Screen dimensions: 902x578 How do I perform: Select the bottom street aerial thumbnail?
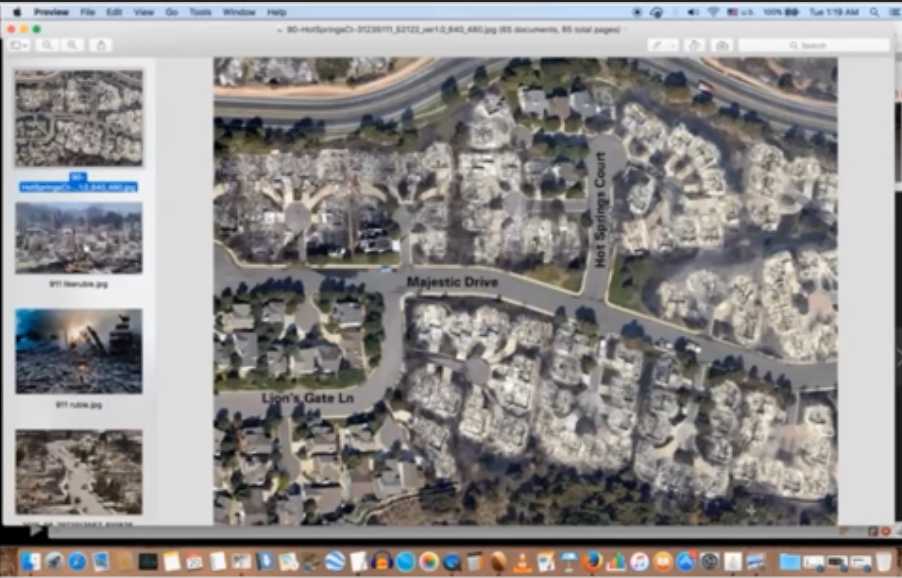[79, 471]
